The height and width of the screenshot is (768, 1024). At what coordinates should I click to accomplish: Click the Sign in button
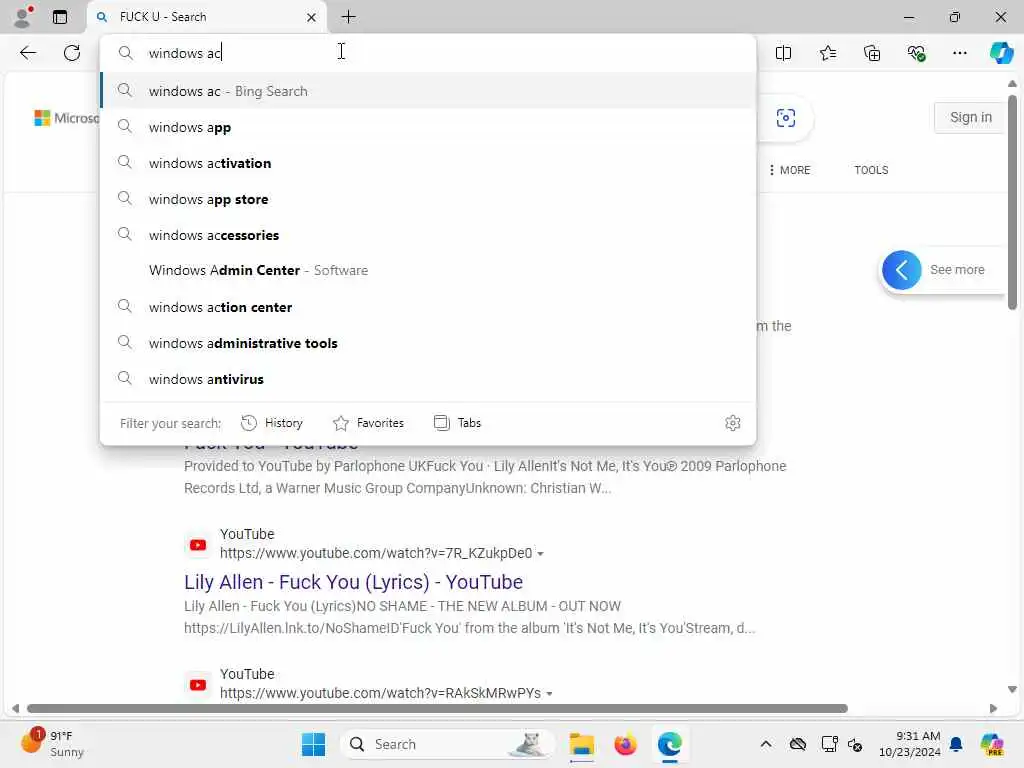click(970, 118)
